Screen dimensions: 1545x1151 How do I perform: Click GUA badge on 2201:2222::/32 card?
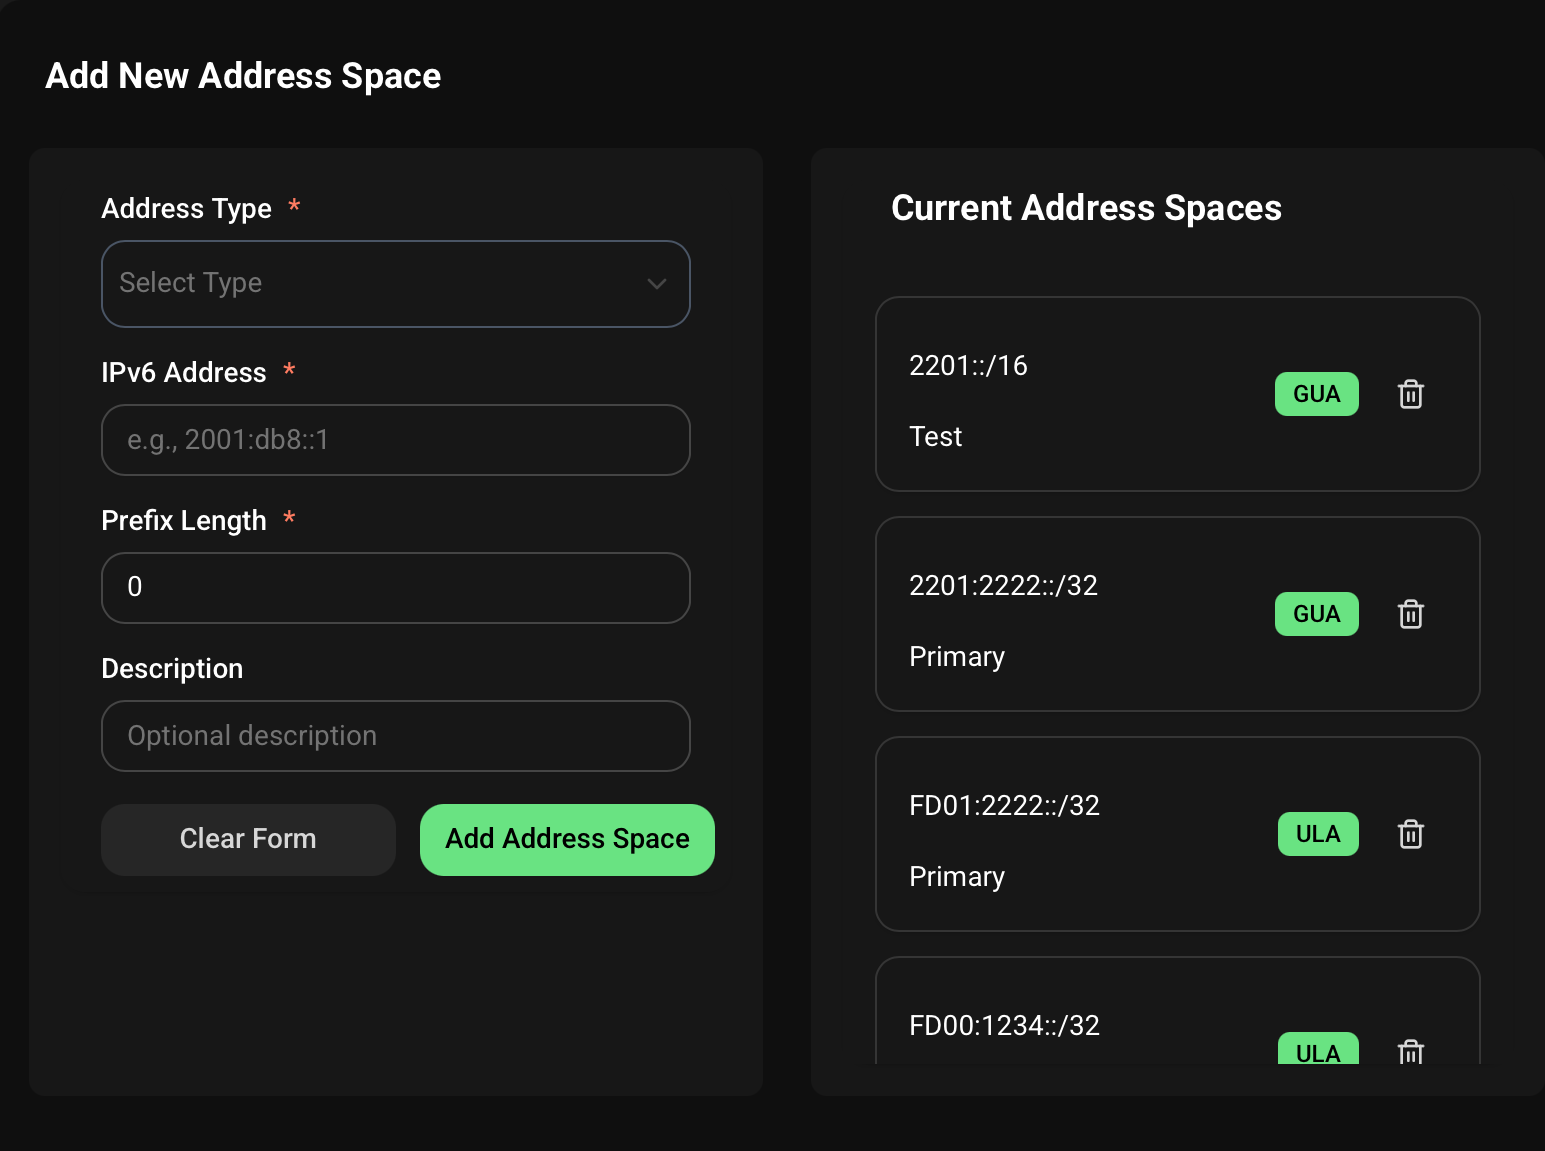tap(1316, 614)
